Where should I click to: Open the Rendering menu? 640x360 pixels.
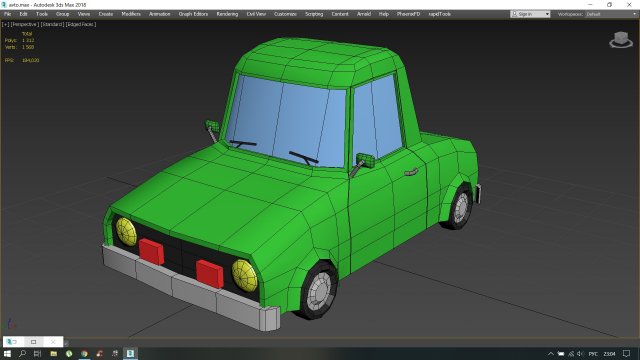click(x=227, y=14)
